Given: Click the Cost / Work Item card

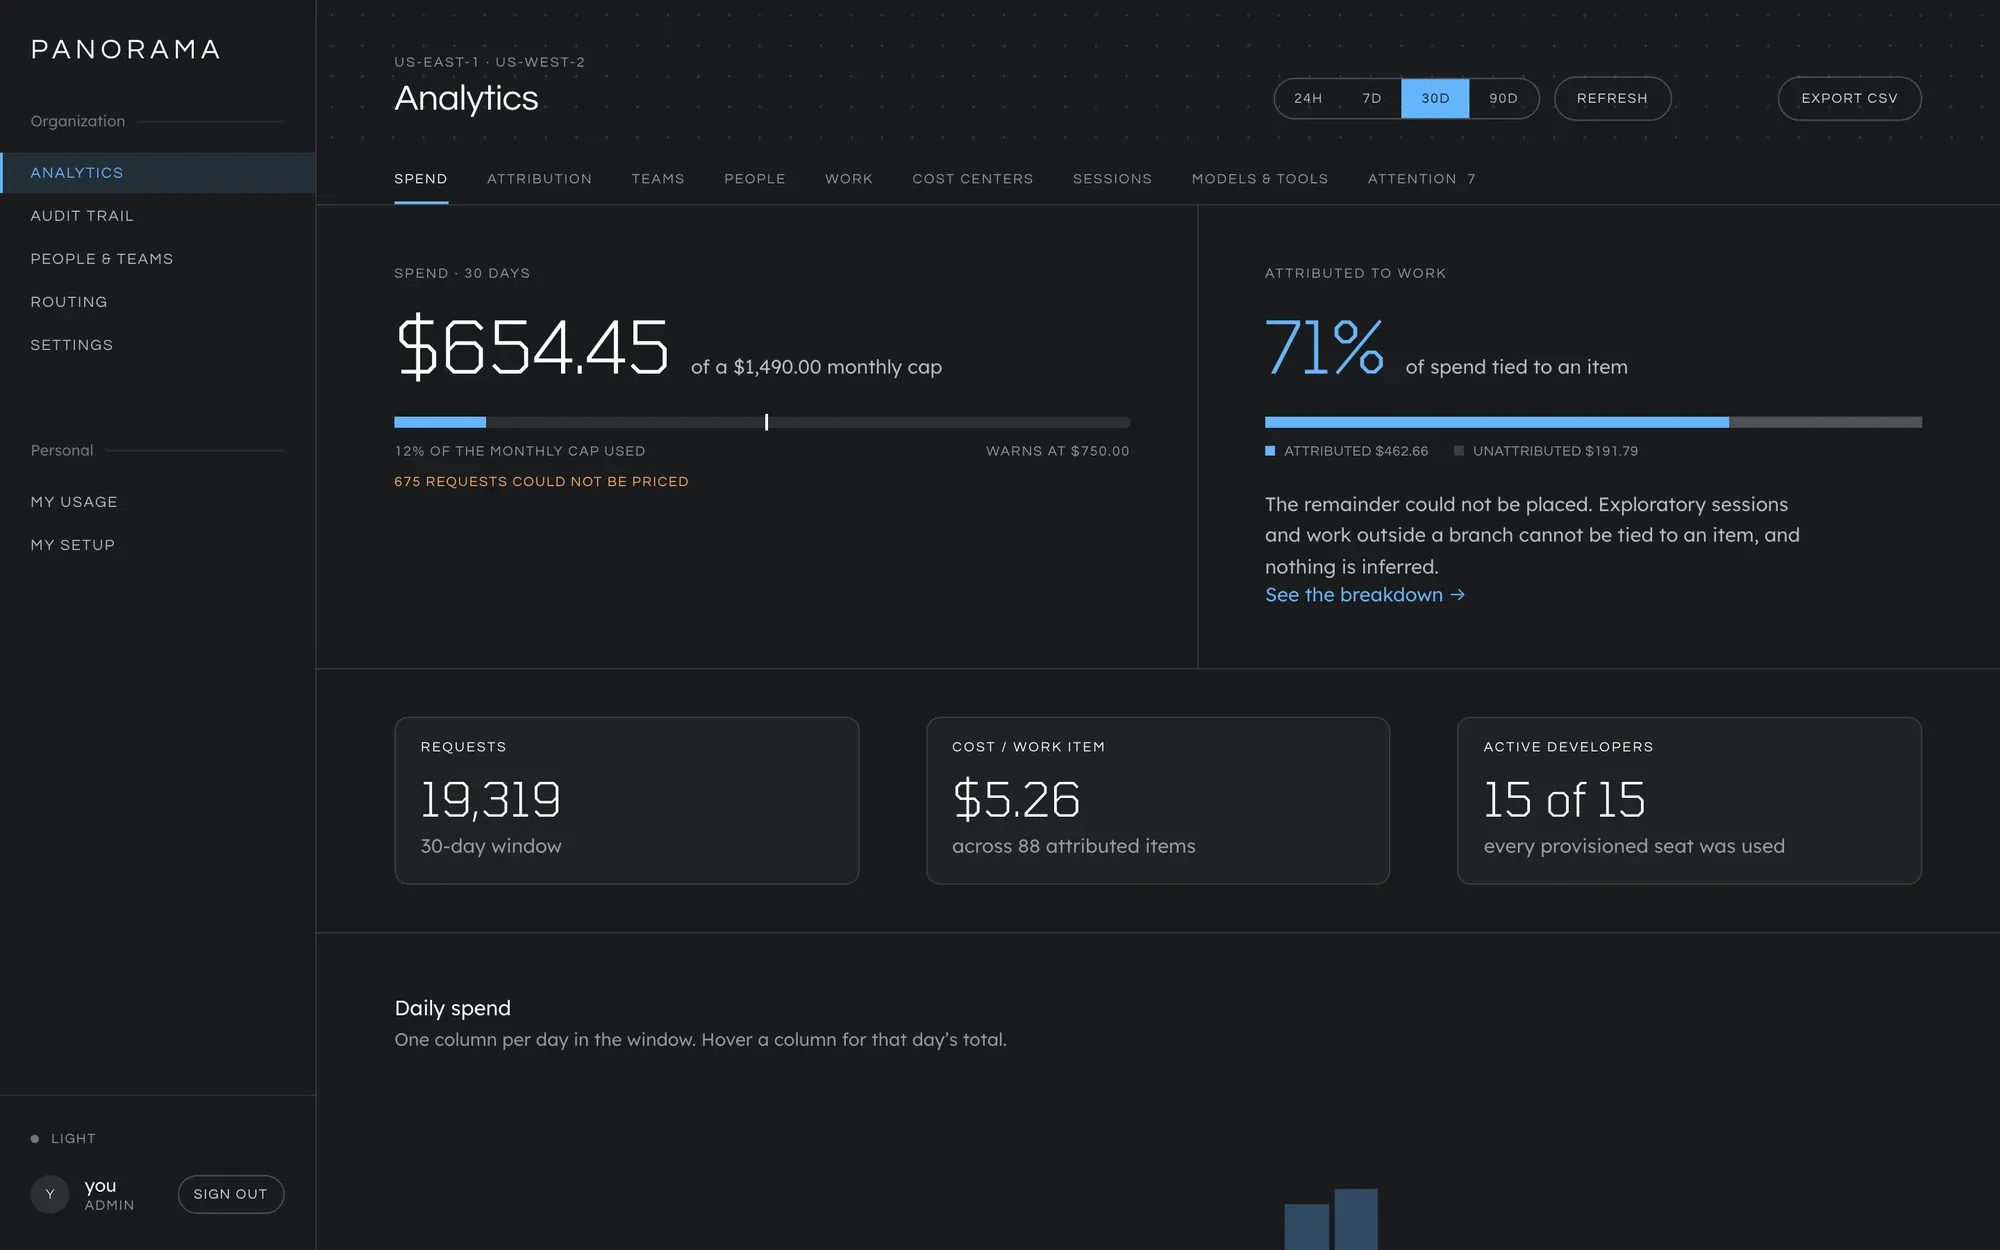Looking at the screenshot, I should click(1158, 800).
